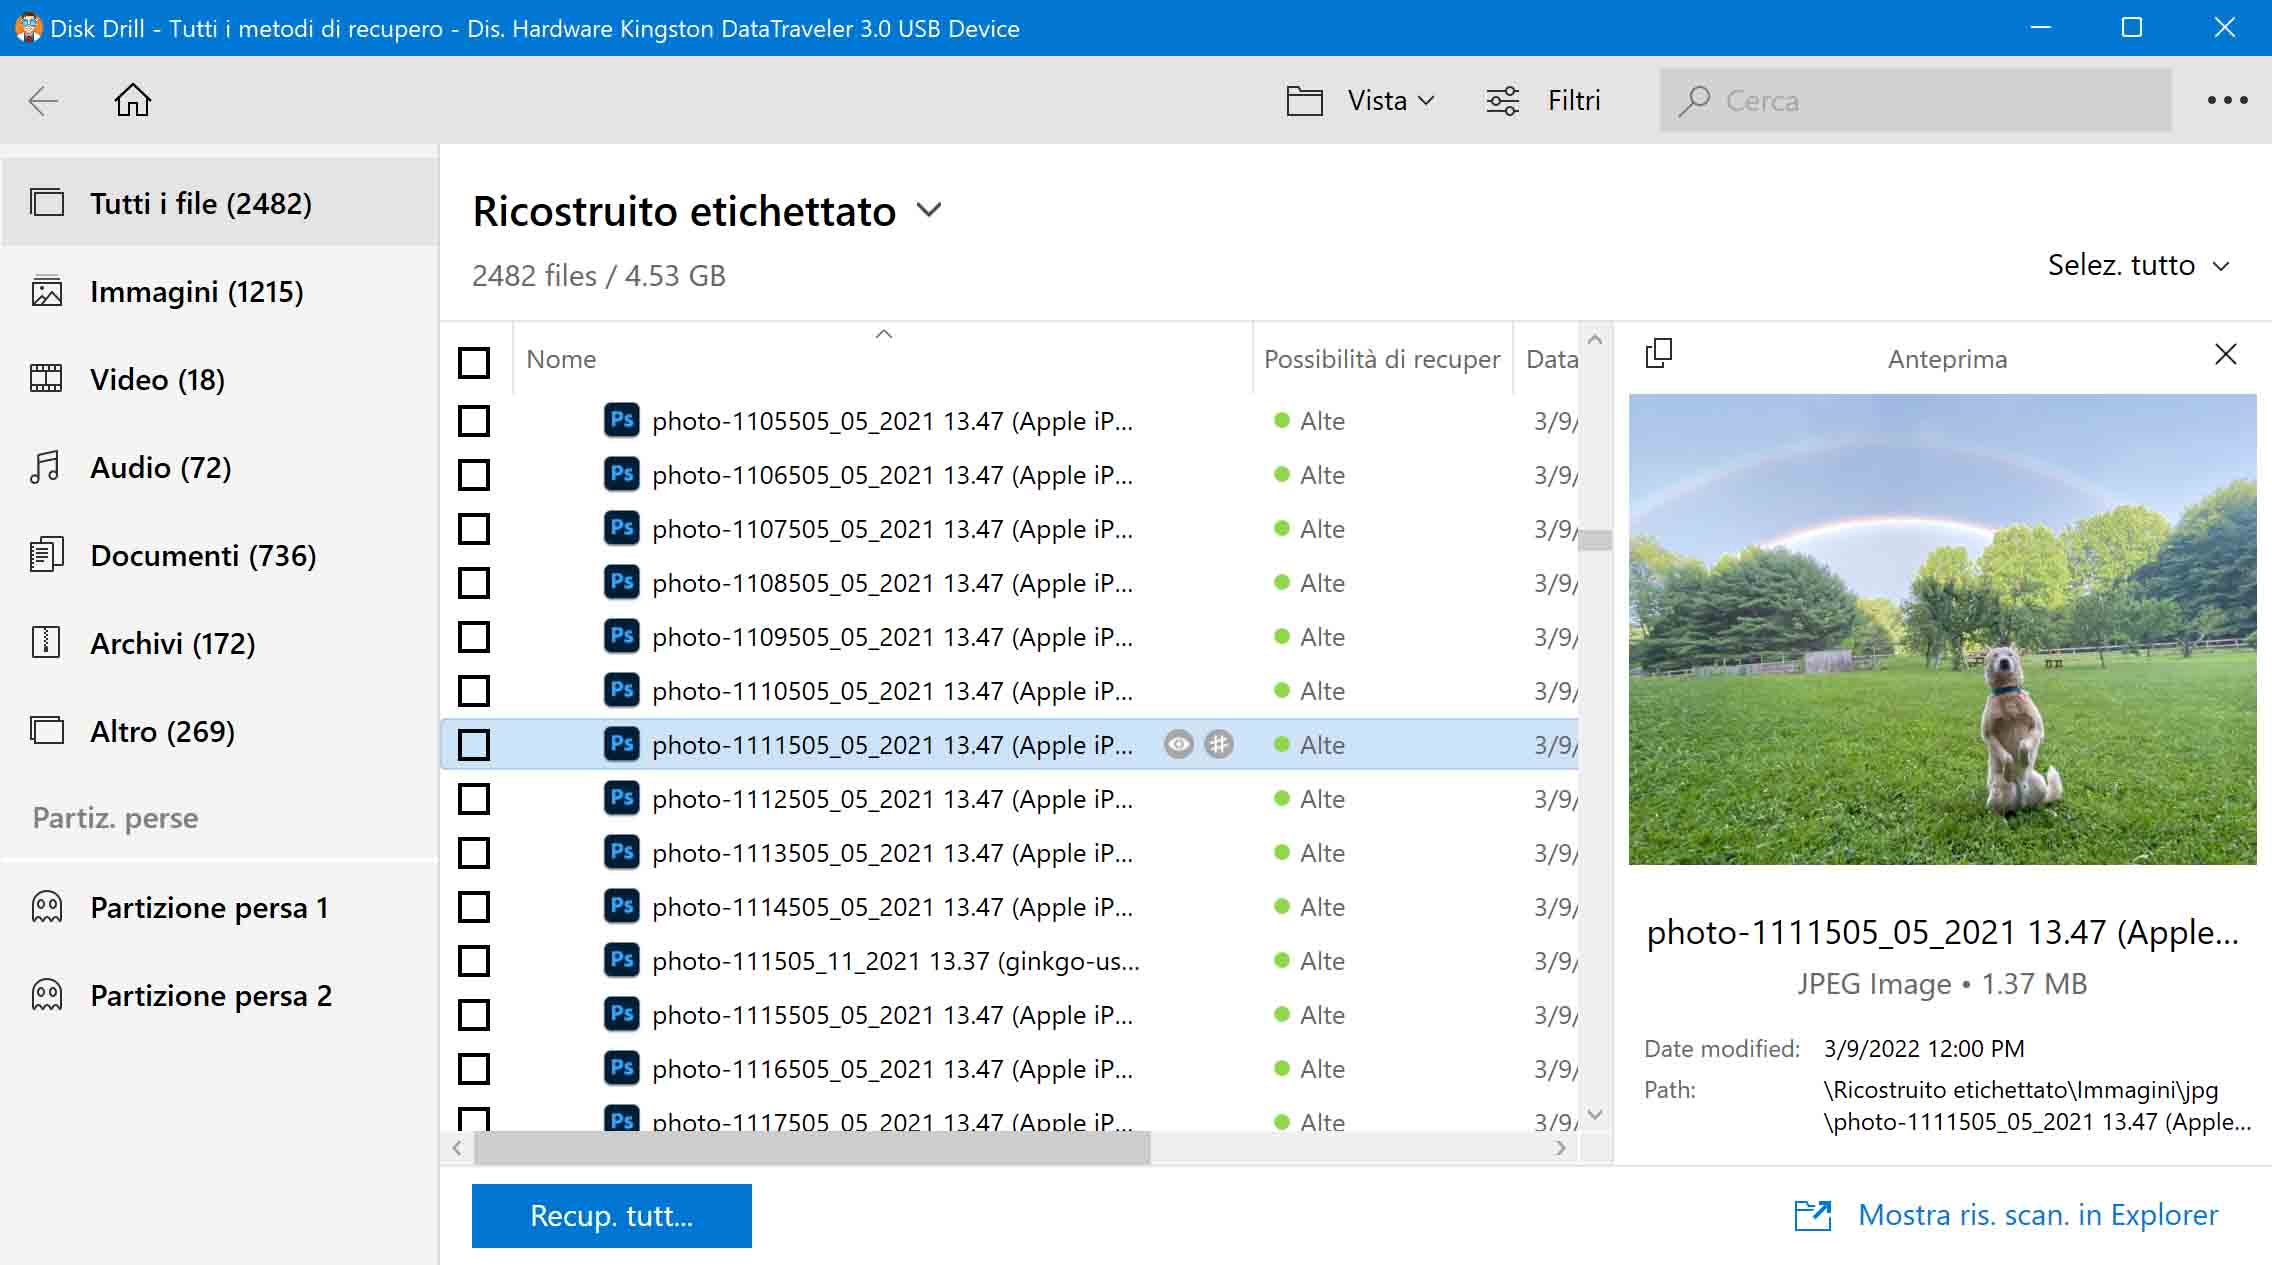This screenshot has height=1265, width=2272.
Task: Click the Disk Drill app icon in title bar
Action: click(28, 27)
